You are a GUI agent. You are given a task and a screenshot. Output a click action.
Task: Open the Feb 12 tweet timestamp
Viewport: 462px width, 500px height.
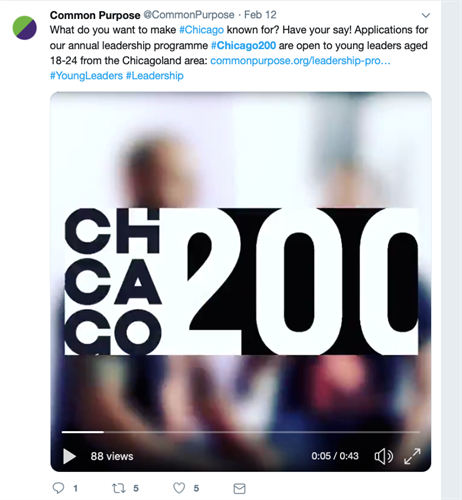pyautogui.click(x=260, y=15)
